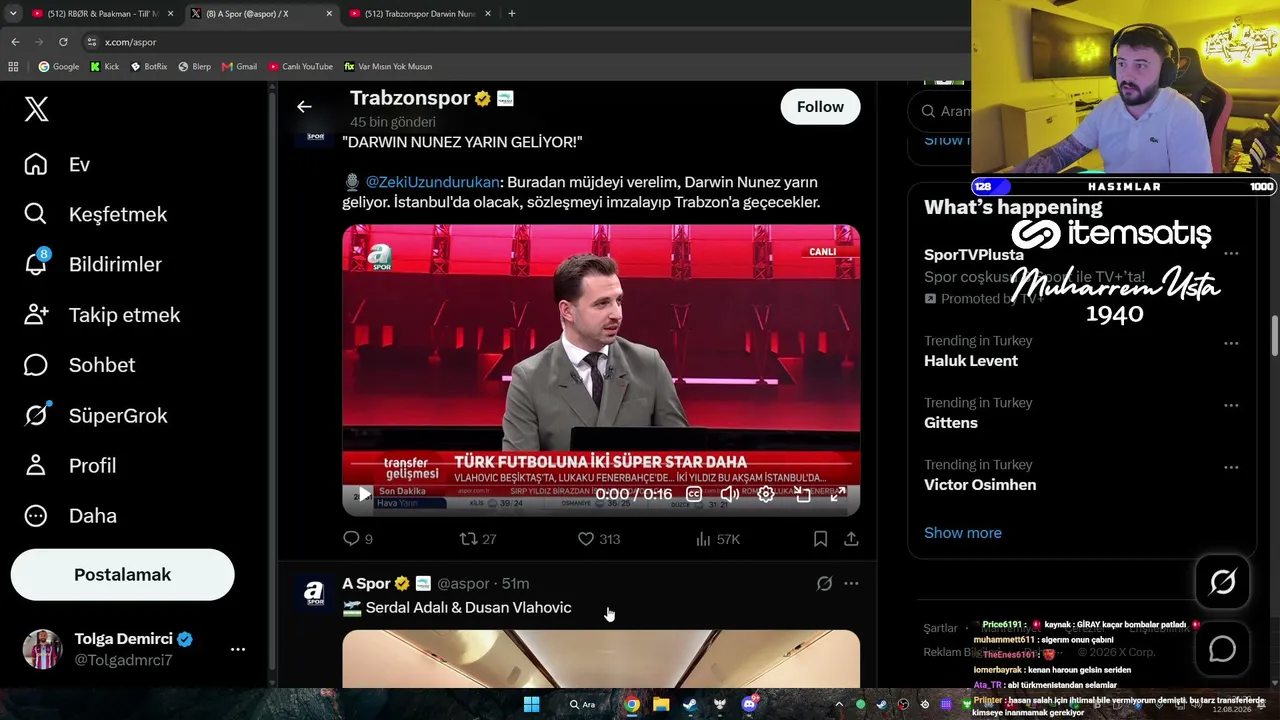Open Chrome from the taskbar
Image resolution: width=1280 pixels, height=720 pixels.
coord(632,704)
